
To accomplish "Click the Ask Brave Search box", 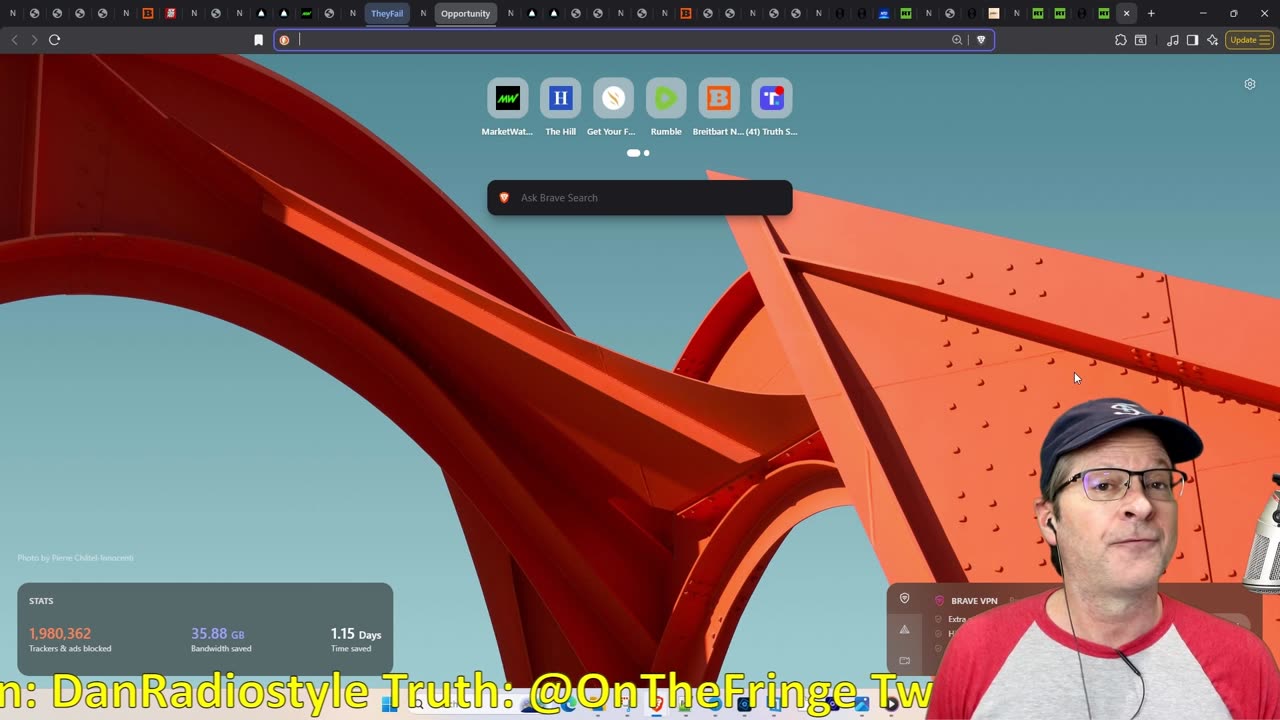I will pyautogui.click(x=640, y=198).
